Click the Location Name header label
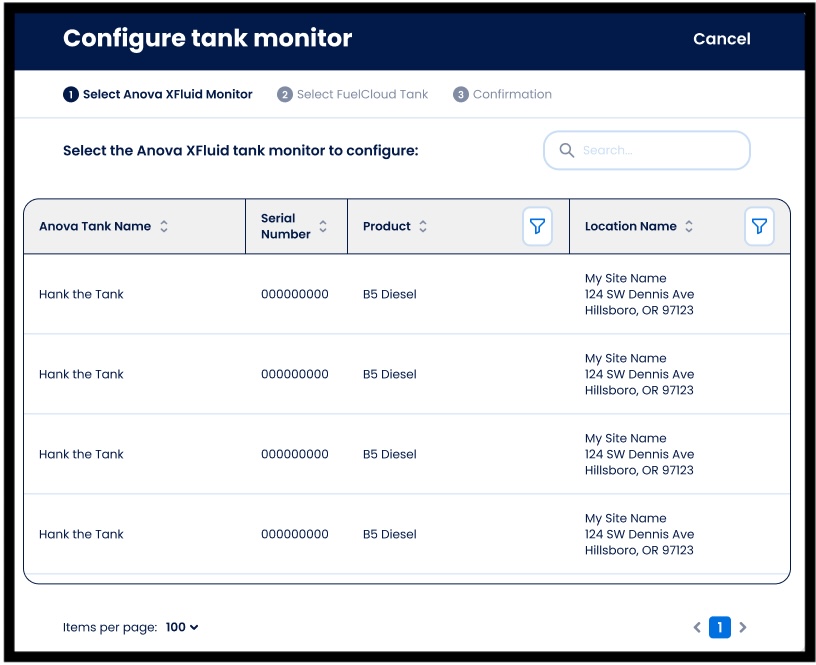This screenshot has width=816, height=665. (x=631, y=226)
